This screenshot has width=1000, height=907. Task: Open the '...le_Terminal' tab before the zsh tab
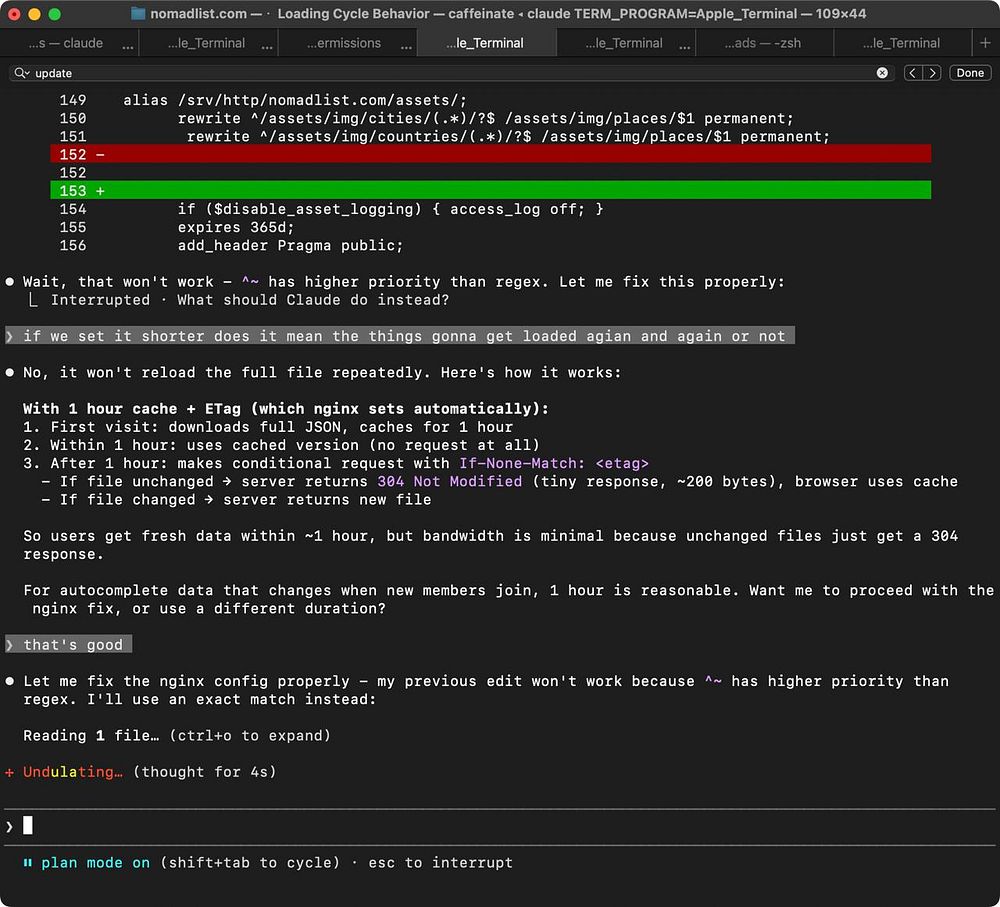point(624,43)
